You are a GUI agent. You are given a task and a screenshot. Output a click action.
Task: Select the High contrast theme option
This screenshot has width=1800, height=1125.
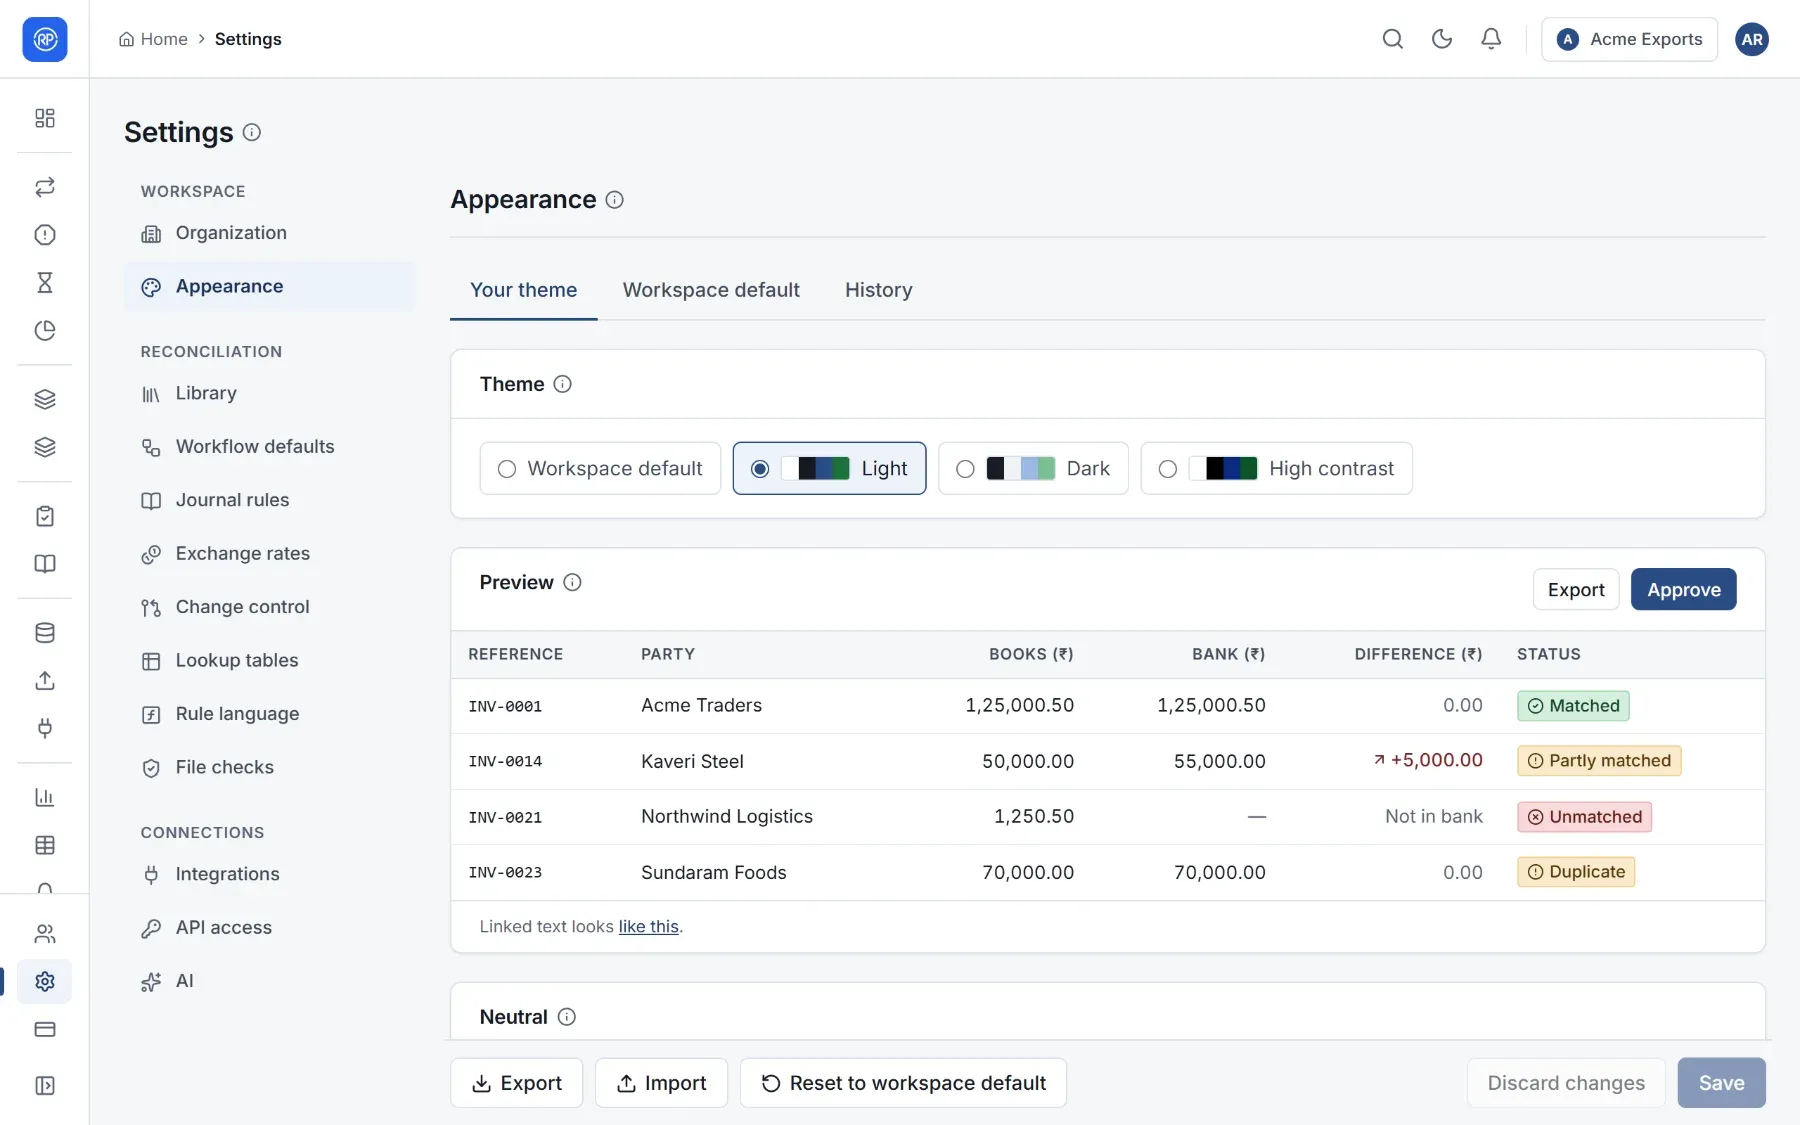[1276, 468]
